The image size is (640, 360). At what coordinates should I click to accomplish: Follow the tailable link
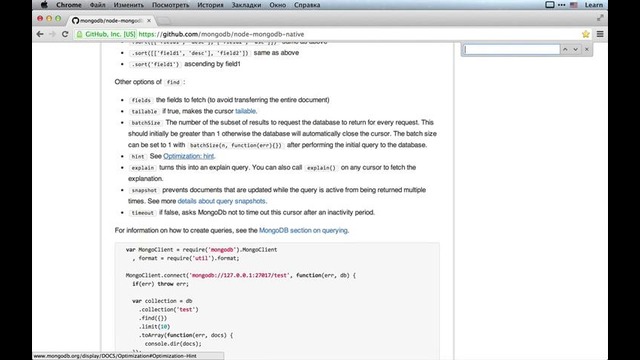click(245, 111)
